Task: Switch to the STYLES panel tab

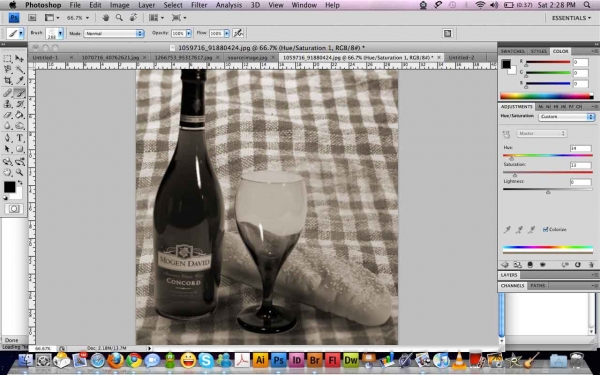Action: [x=539, y=51]
